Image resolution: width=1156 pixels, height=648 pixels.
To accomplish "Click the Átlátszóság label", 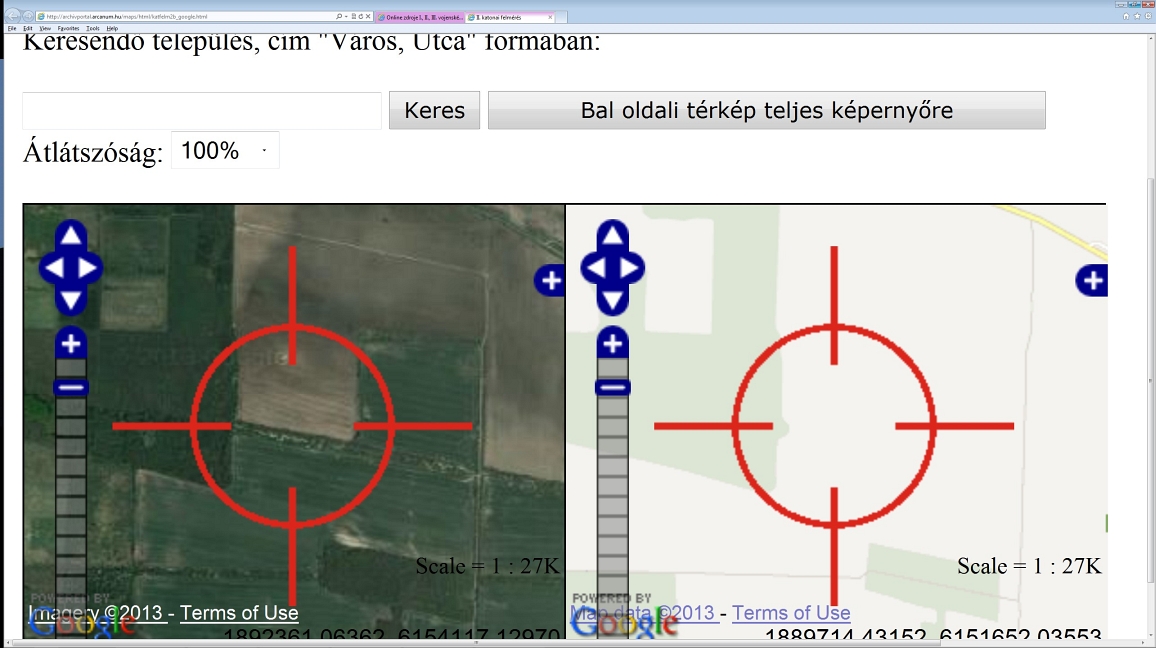I will 93,153.
